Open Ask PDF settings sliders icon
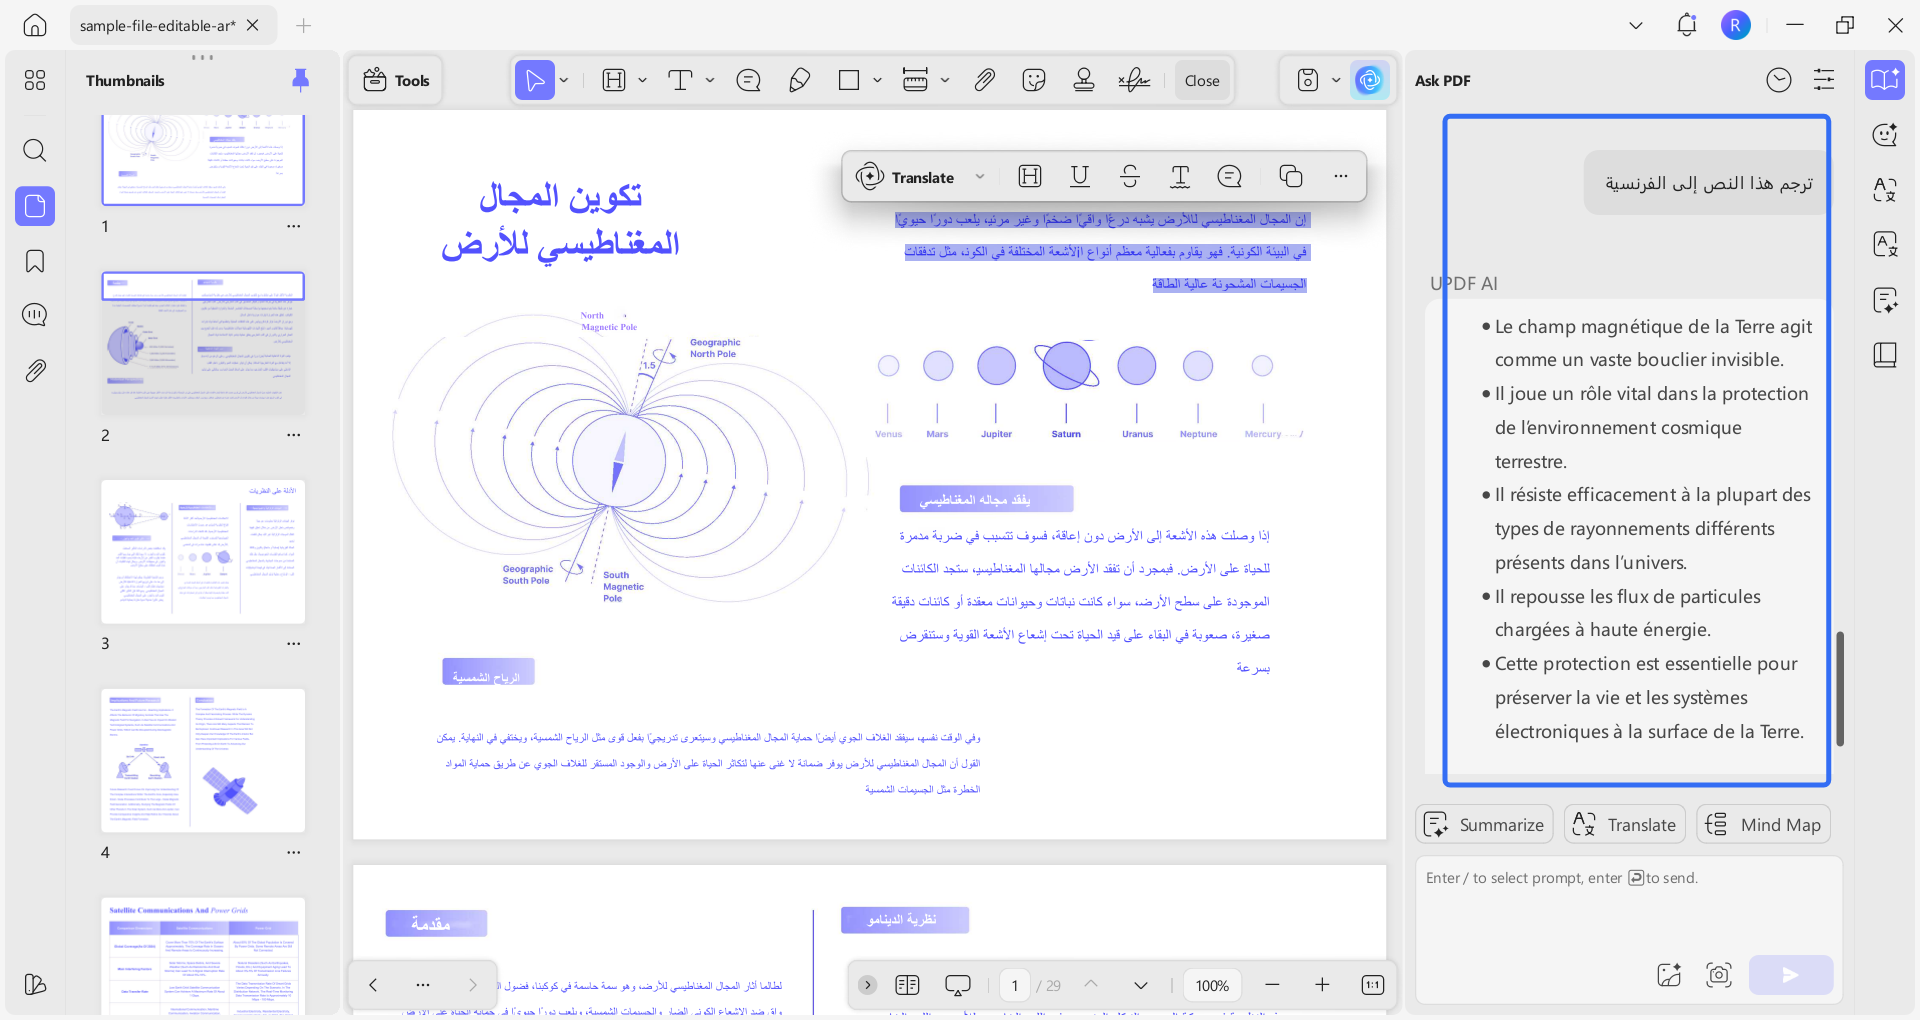Screen dimensions: 1920x1020 [x=1824, y=80]
